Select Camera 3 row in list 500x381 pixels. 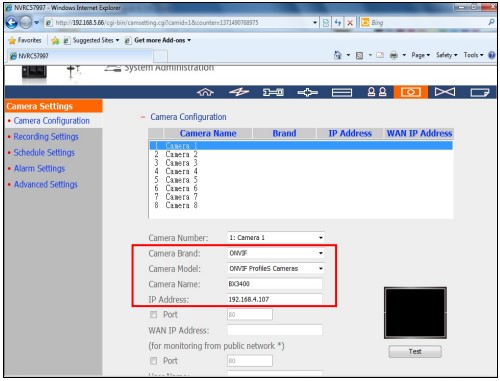point(301,163)
